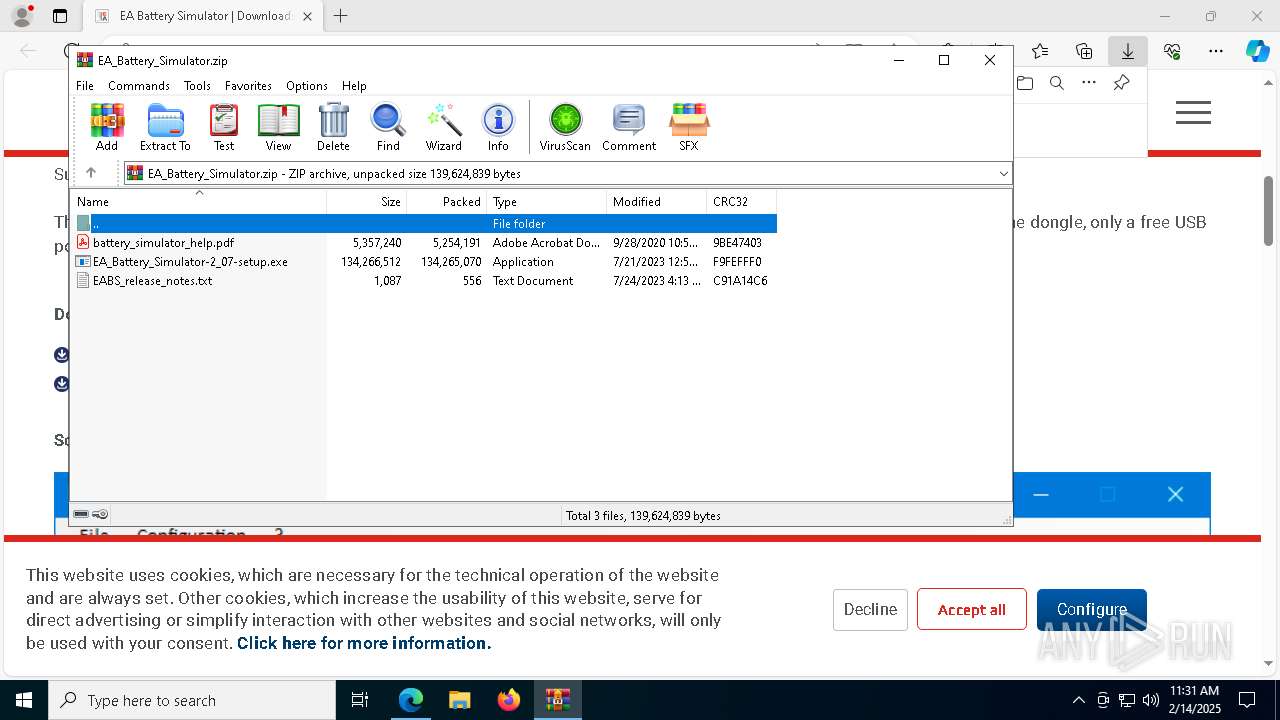Sort files by Name column

(x=199, y=202)
